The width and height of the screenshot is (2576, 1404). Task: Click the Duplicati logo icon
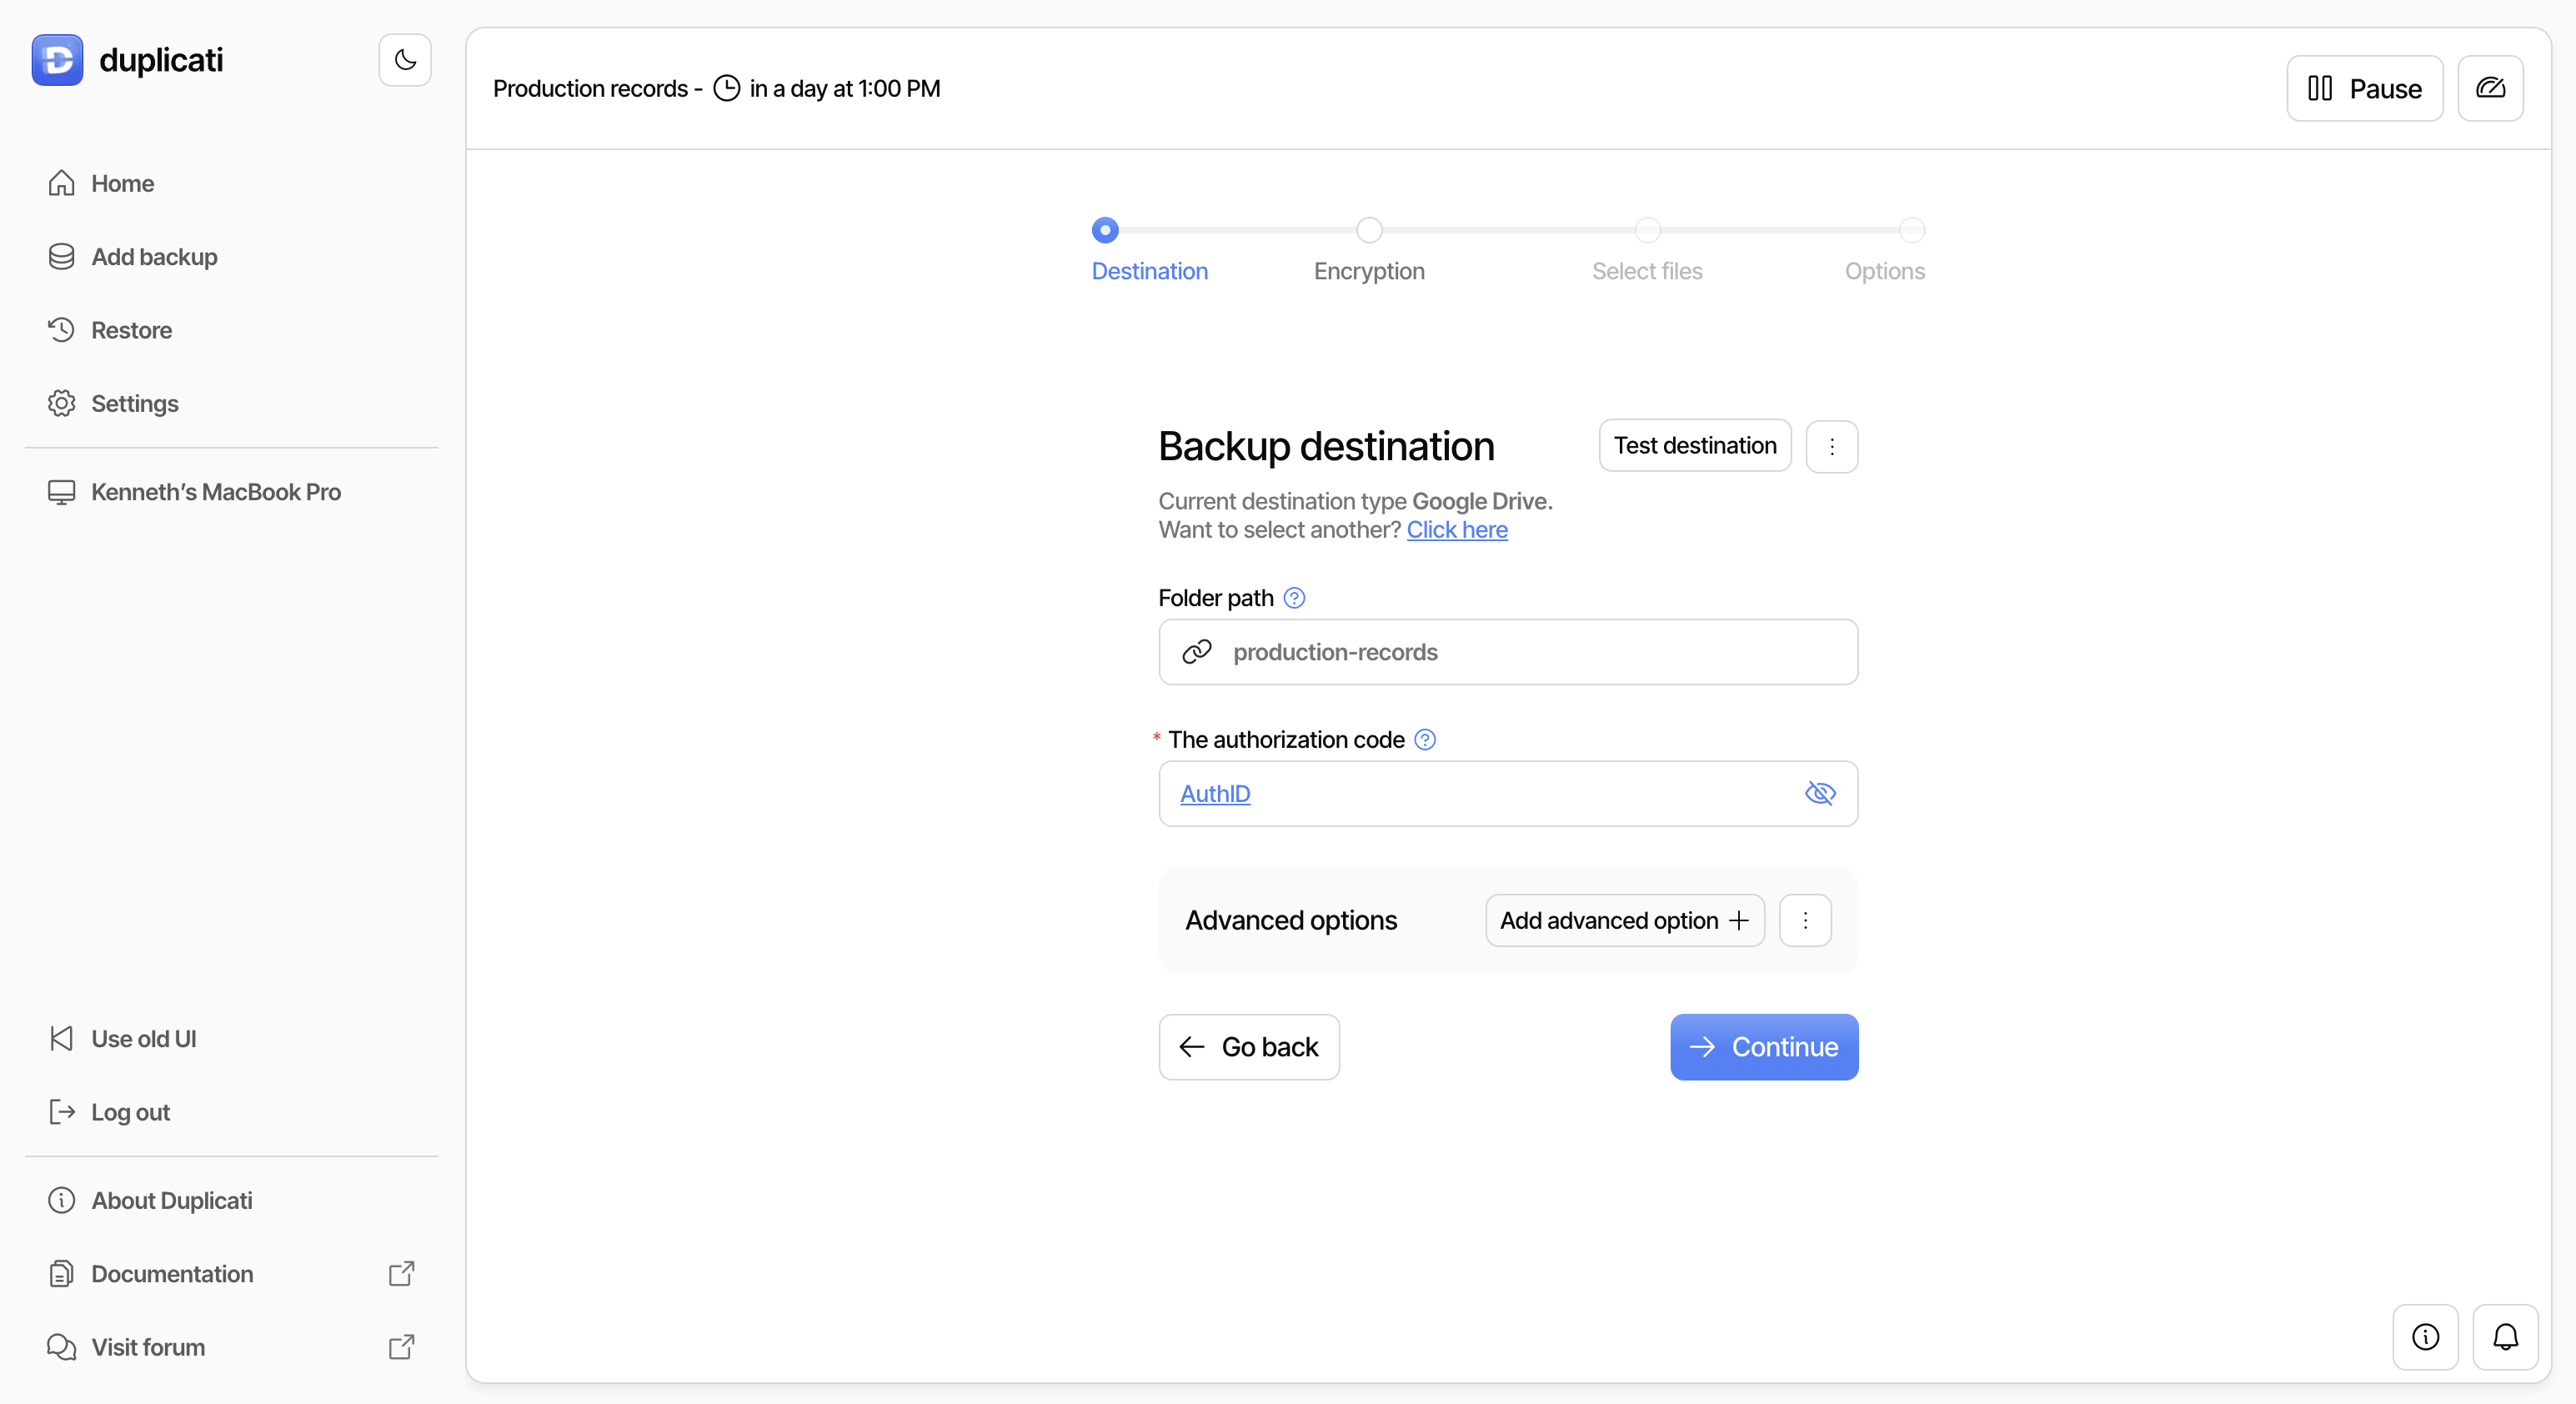(57, 60)
